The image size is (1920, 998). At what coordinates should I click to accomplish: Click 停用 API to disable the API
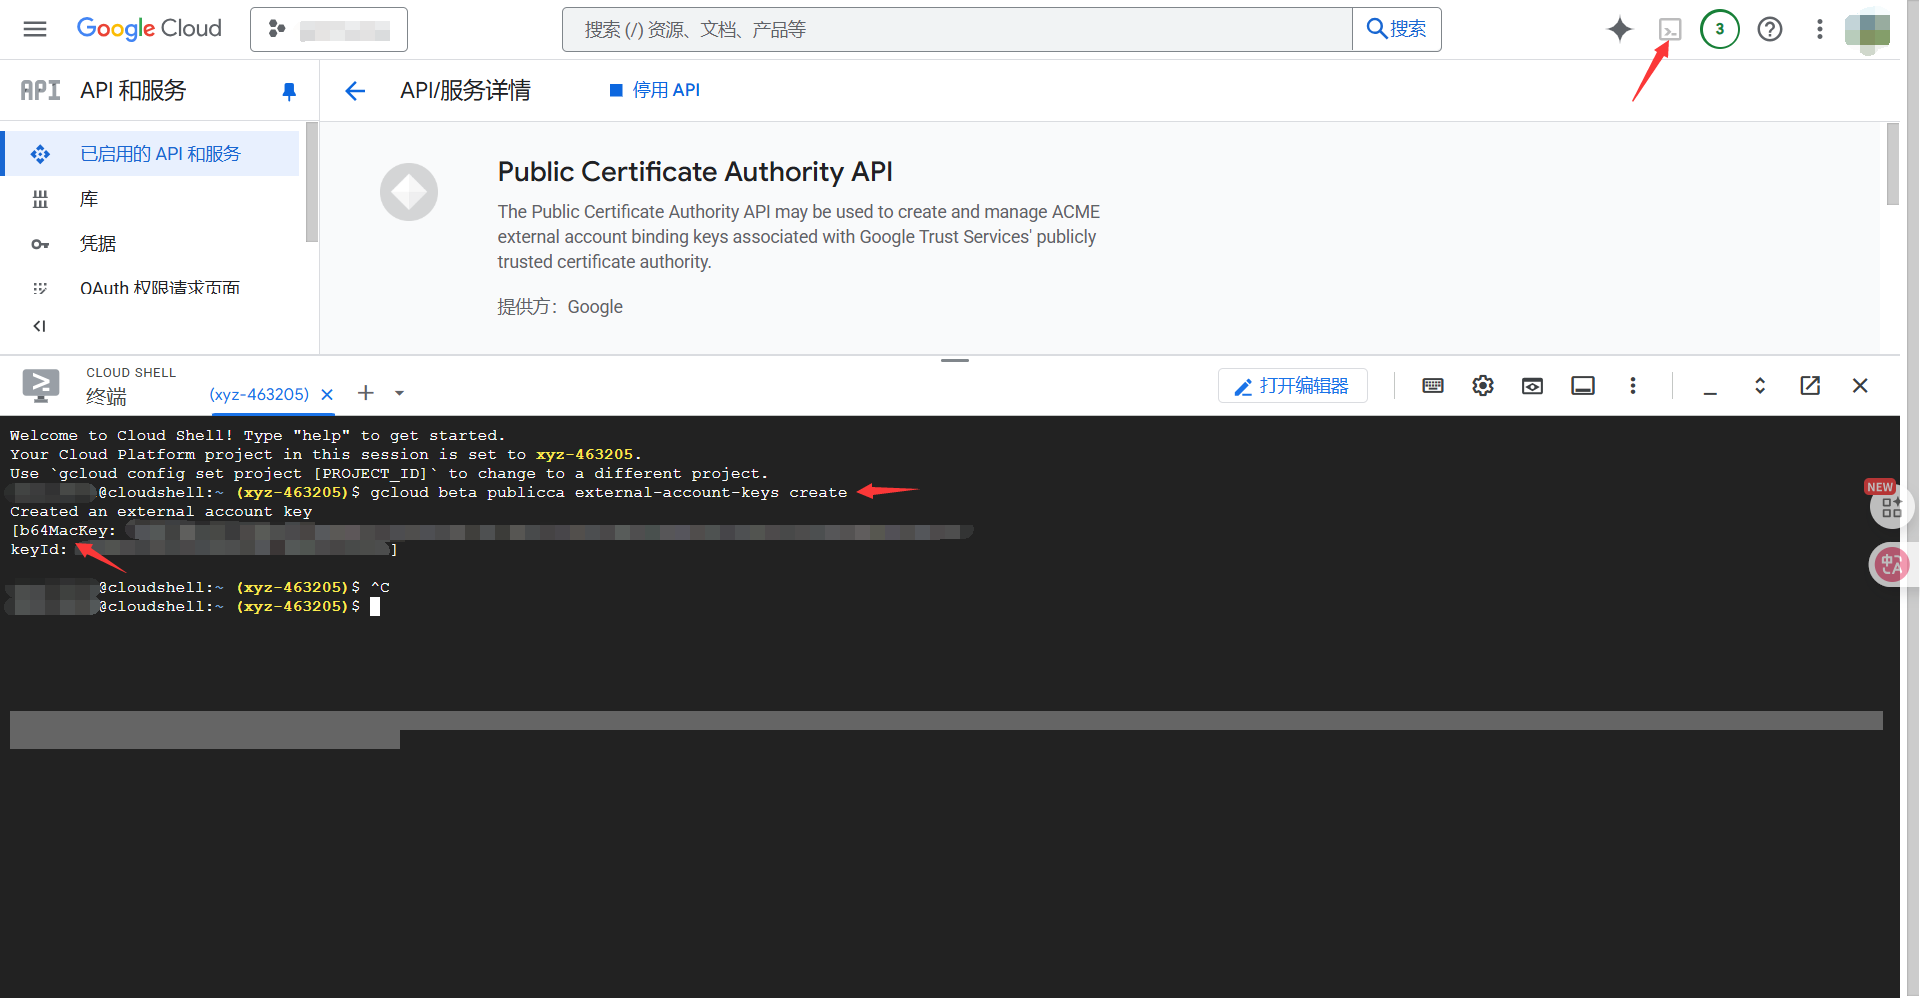(655, 90)
